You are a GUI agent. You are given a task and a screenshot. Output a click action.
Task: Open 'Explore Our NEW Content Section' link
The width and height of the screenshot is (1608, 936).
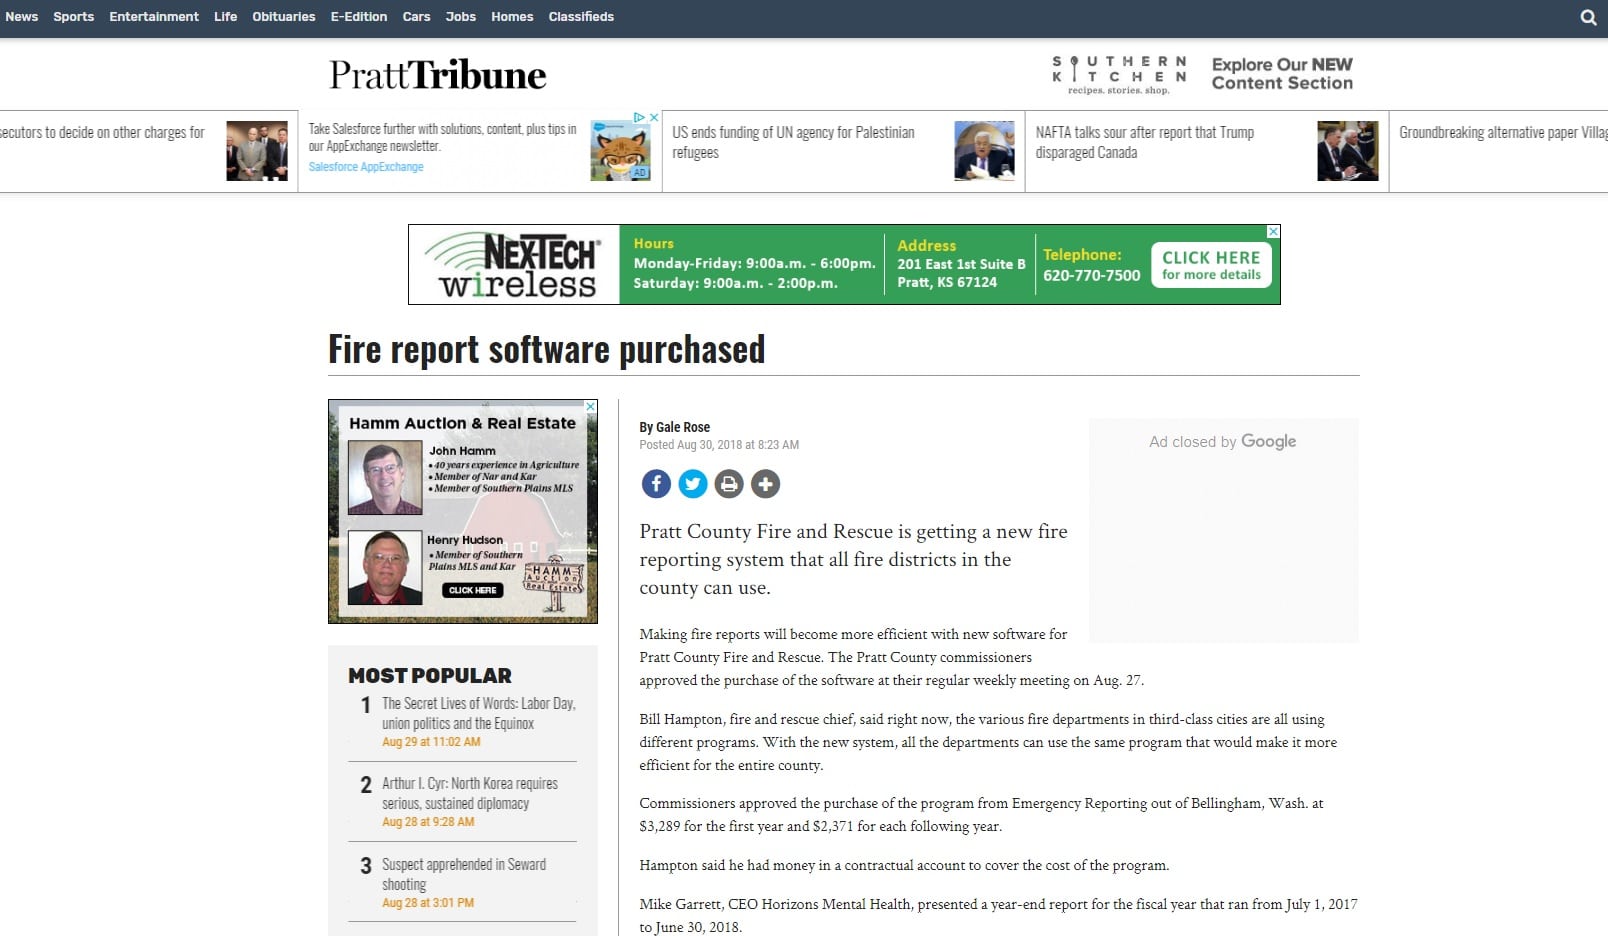[x=1282, y=74]
